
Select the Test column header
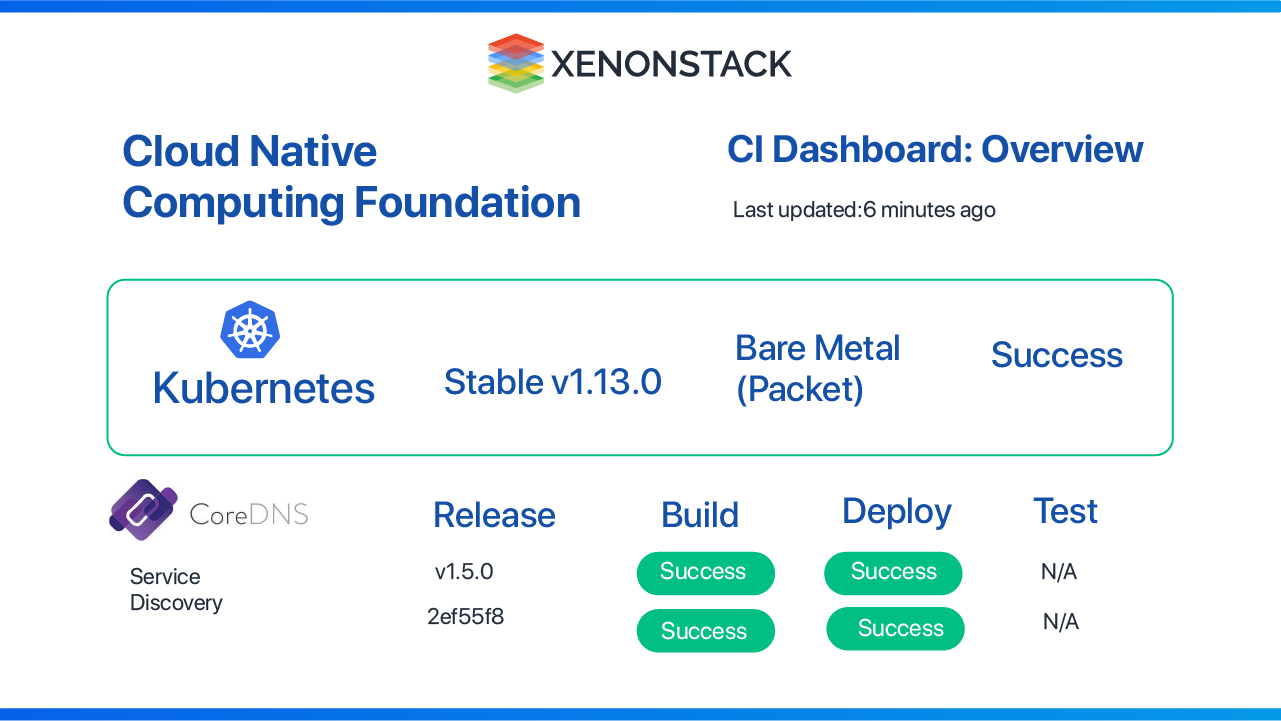(x=1066, y=511)
